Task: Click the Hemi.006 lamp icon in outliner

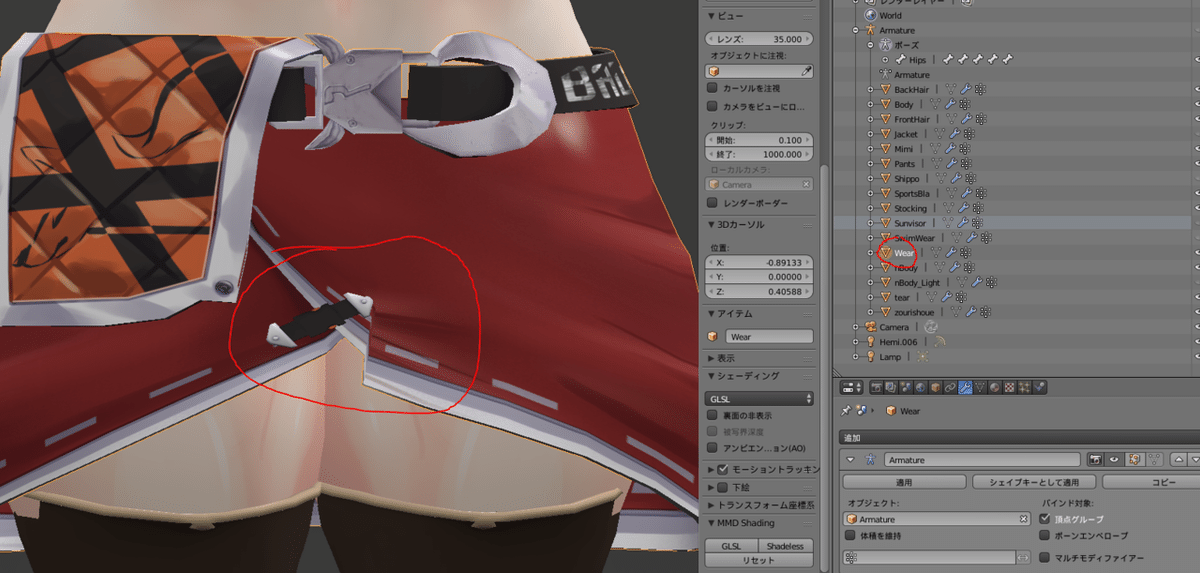Action: 870,341
